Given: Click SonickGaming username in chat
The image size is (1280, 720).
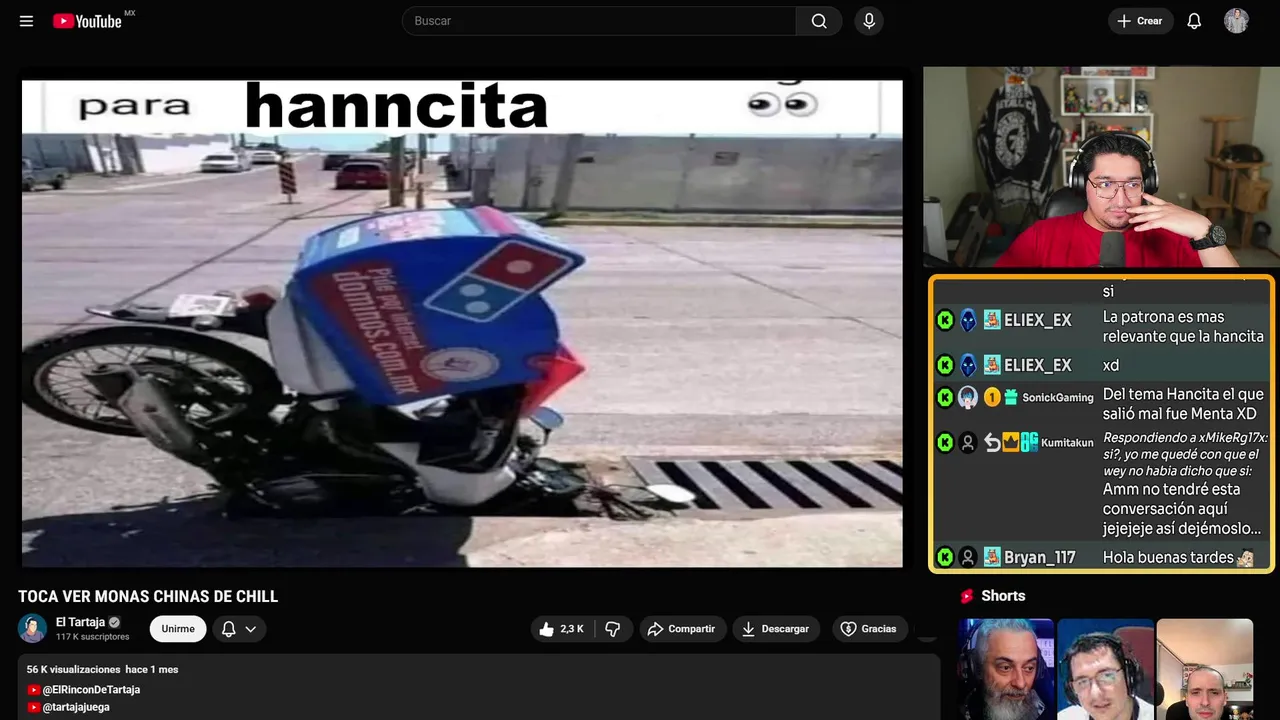Looking at the screenshot, I should point(1058,398).
